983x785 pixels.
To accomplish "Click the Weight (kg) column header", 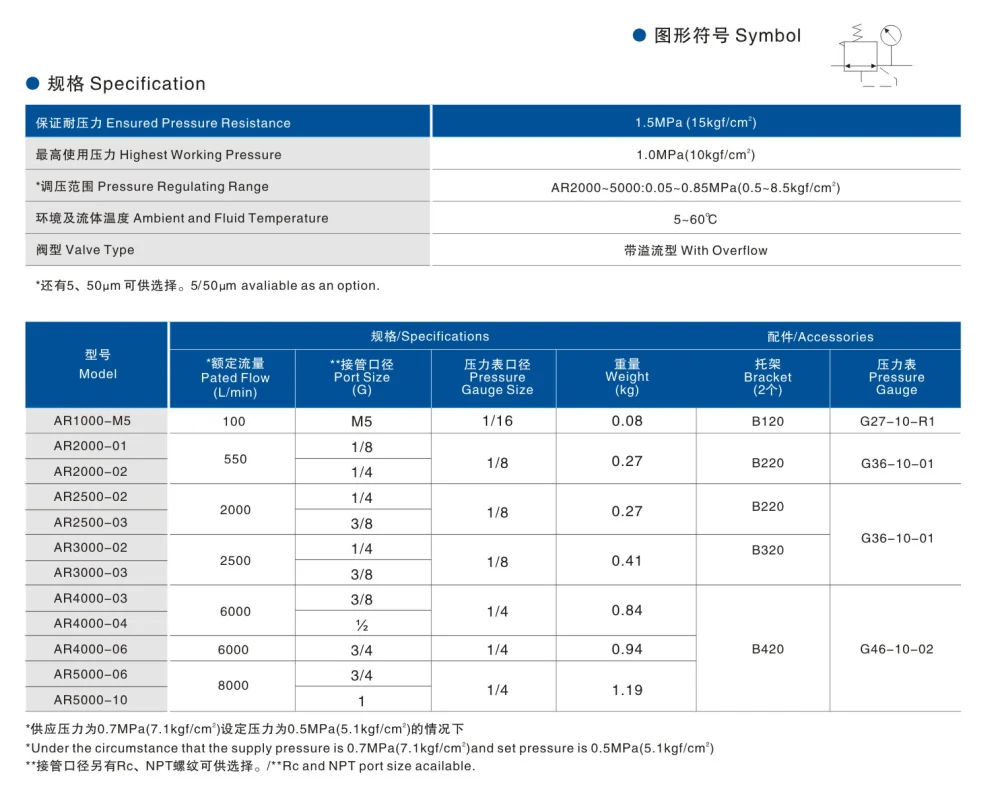I will (627, 378).
